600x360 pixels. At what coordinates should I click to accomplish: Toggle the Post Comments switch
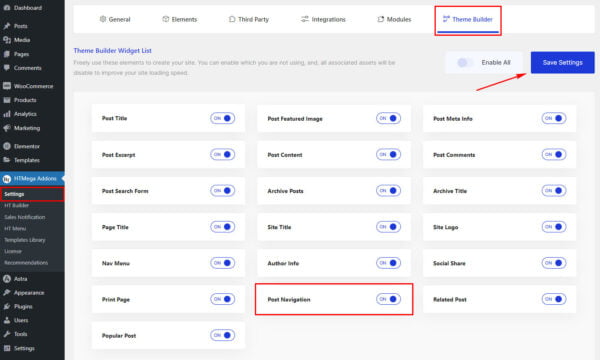point(554,155)
